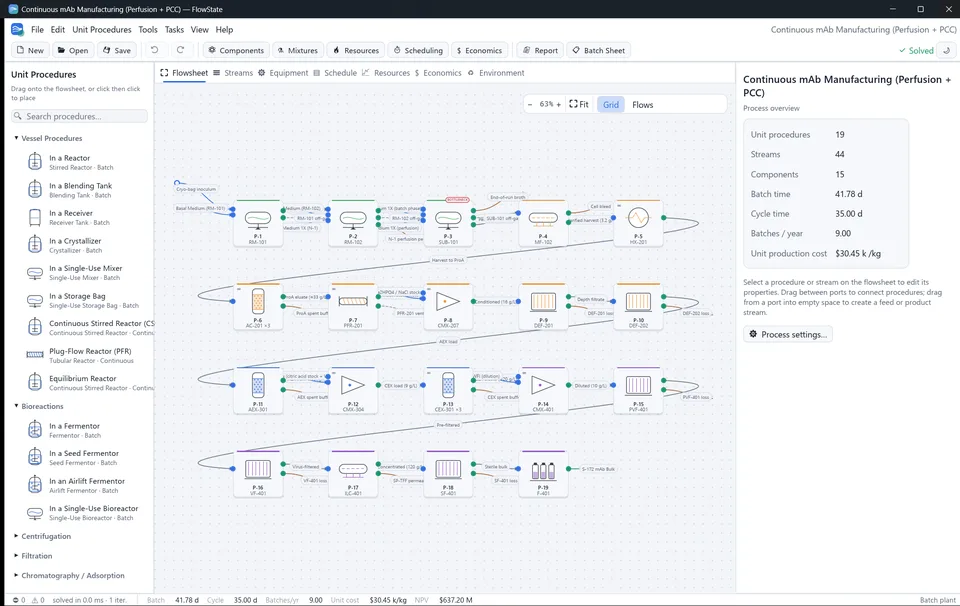Switch to the Economics view tab
The image size is (960, 606).
coord(438,73)
